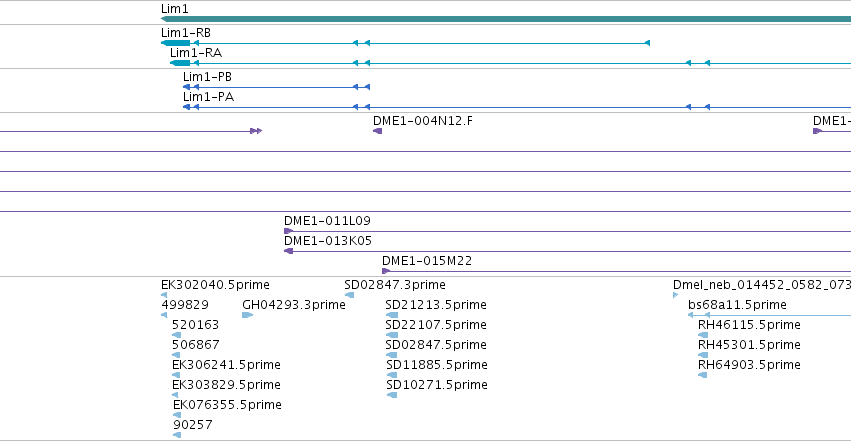Screen dimensions: 851x441
Task: Select the Lim1-RB transcript label
Action: (186, 33)
